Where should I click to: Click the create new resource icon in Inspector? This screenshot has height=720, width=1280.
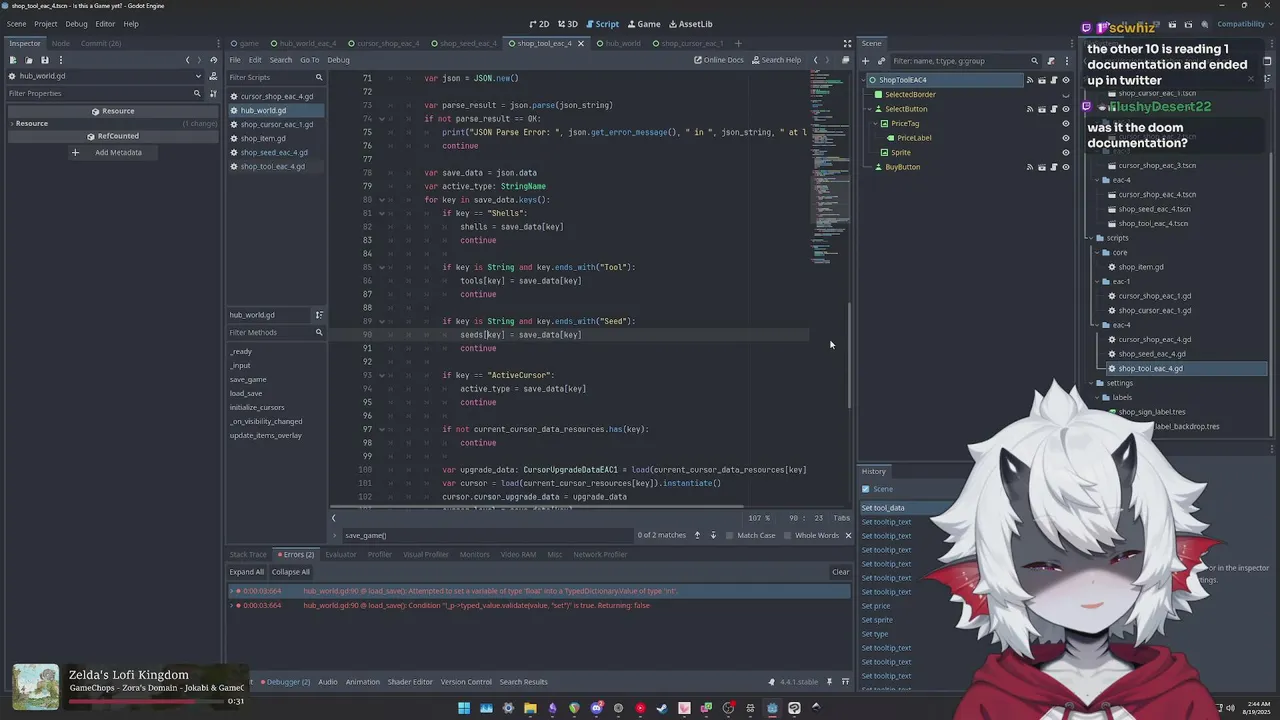pyautogui.click(x=13, y=60)
